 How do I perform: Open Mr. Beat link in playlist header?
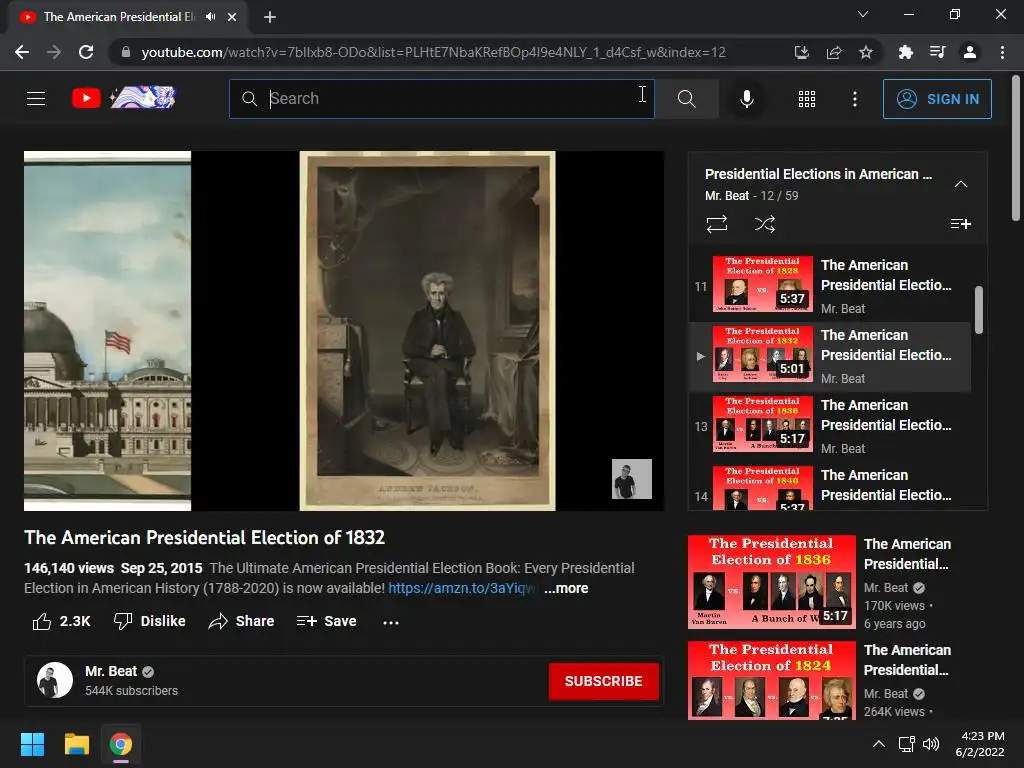click(x=727, y=195)
